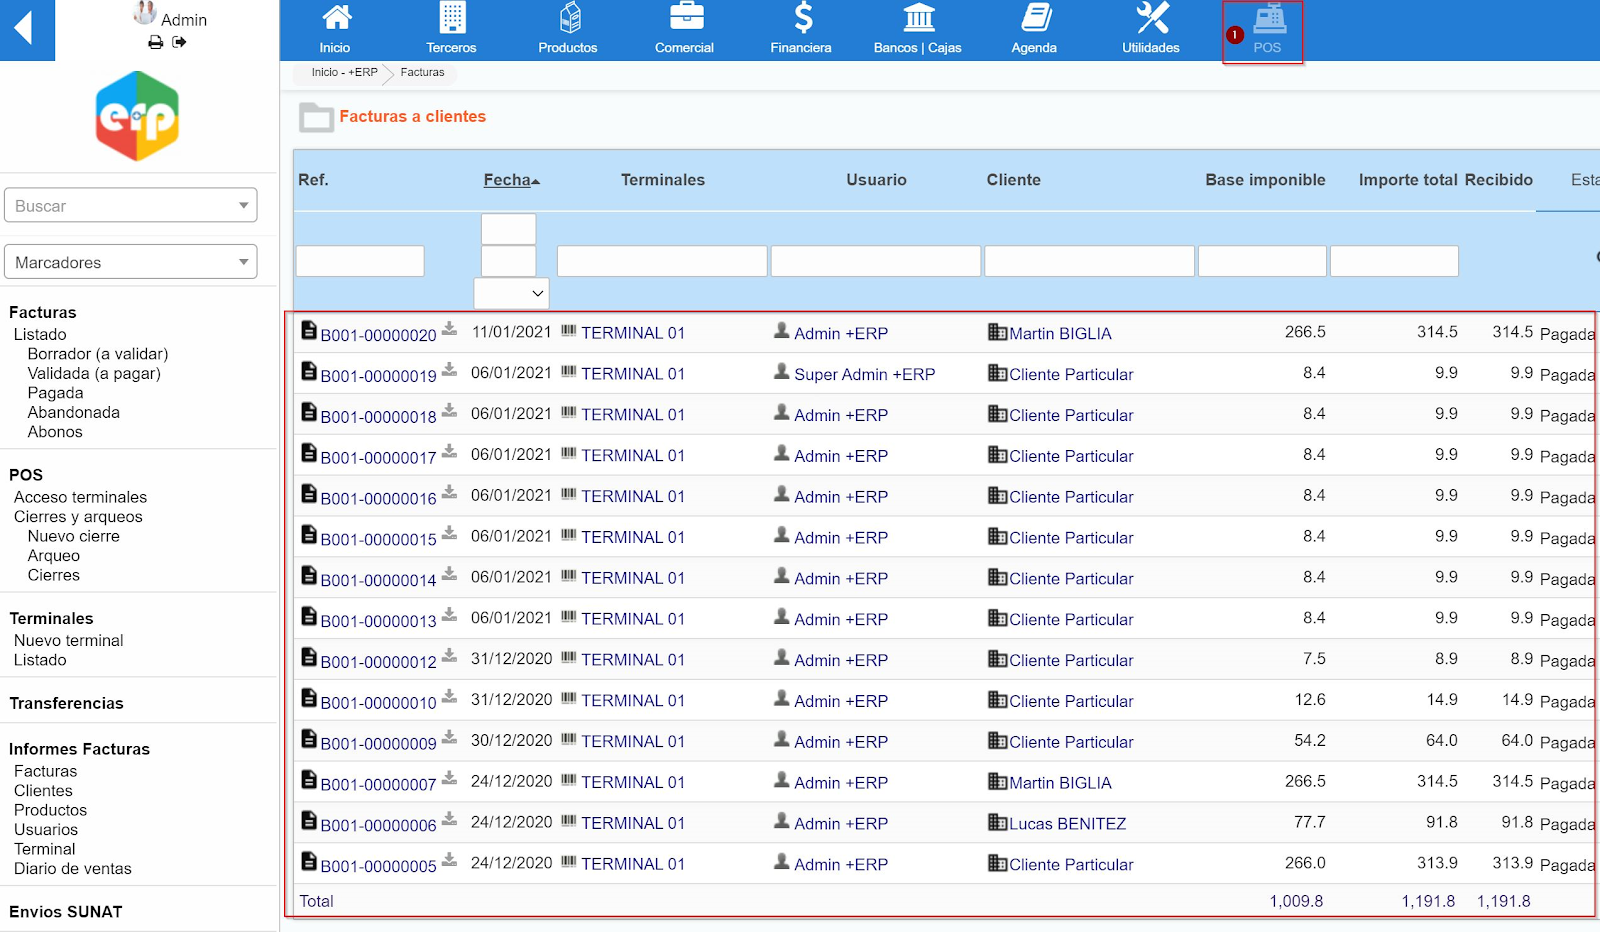Open Nuevo cierre in sidebar
The height and width of the screenshot is (932, 1600).
click(x=73, y=536)
